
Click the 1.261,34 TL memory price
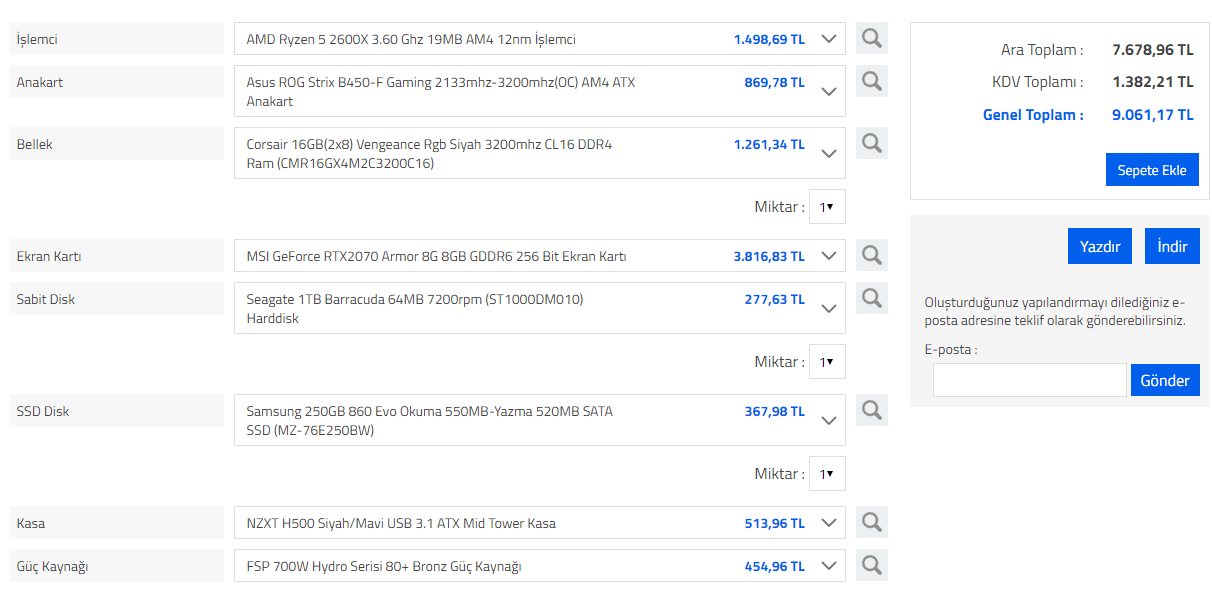(x=769, y=144)
